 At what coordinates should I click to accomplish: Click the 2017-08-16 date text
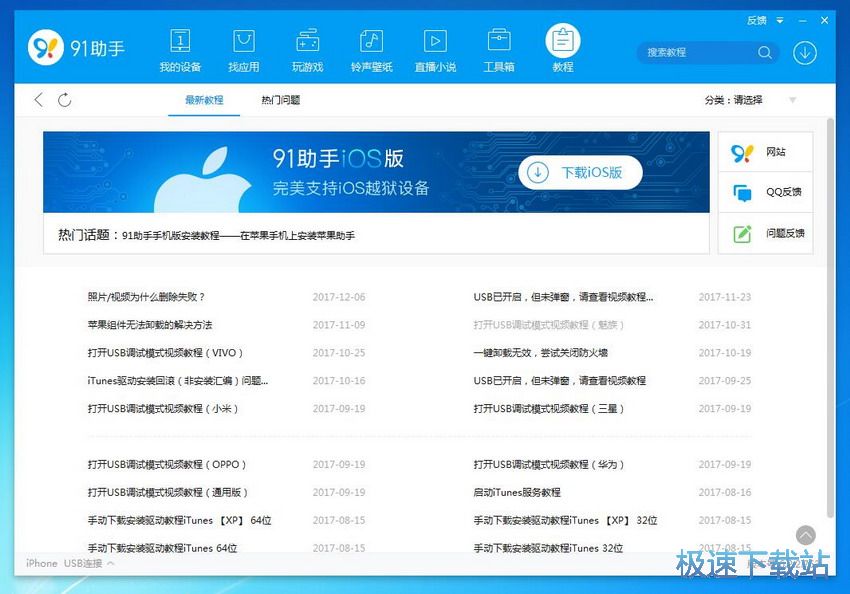(725, 492)
